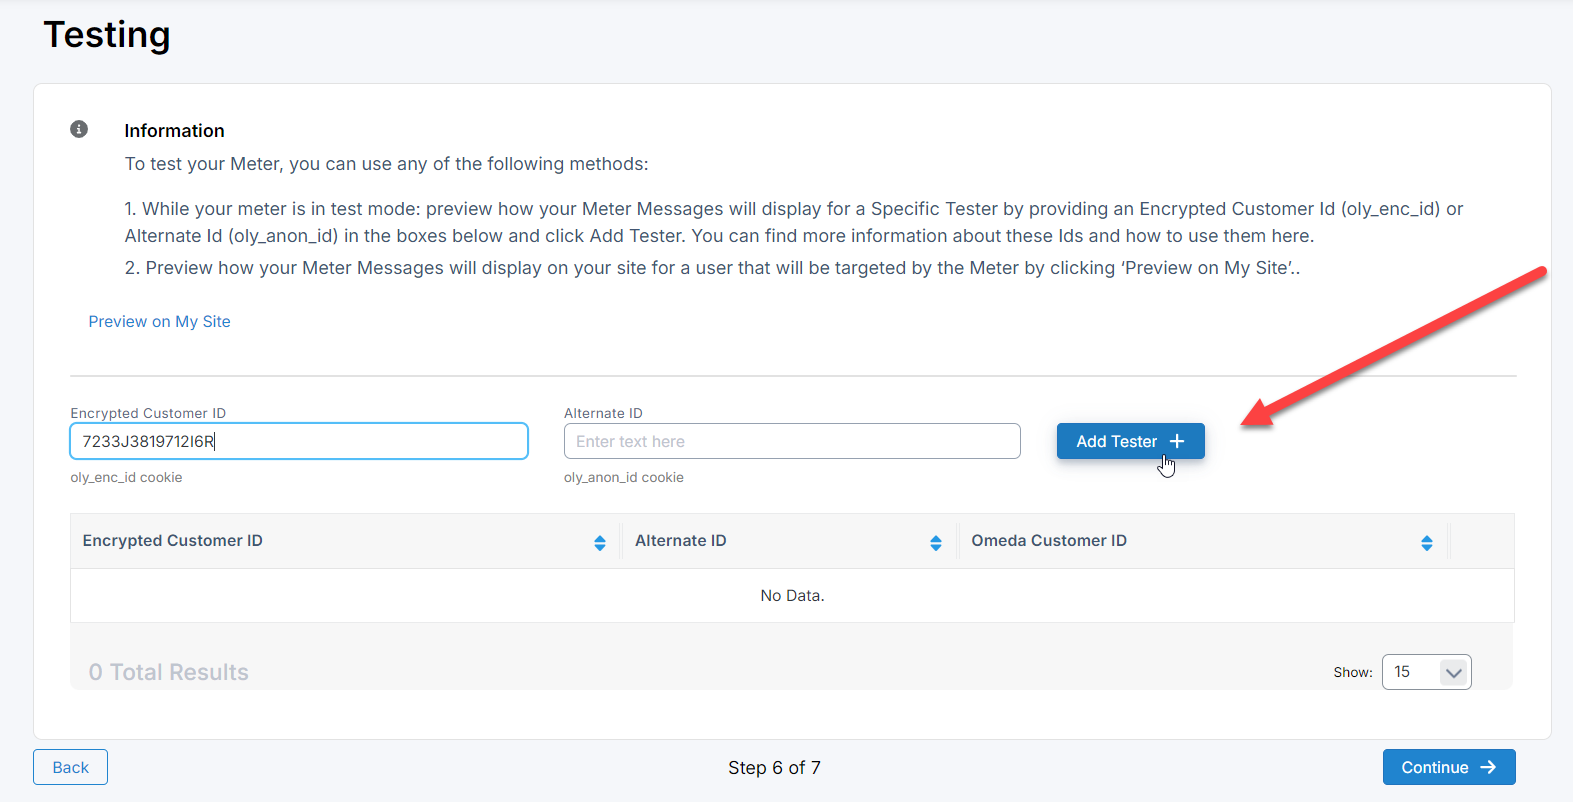Click the Step 6 of 7 indicator

tap(774, 767)
